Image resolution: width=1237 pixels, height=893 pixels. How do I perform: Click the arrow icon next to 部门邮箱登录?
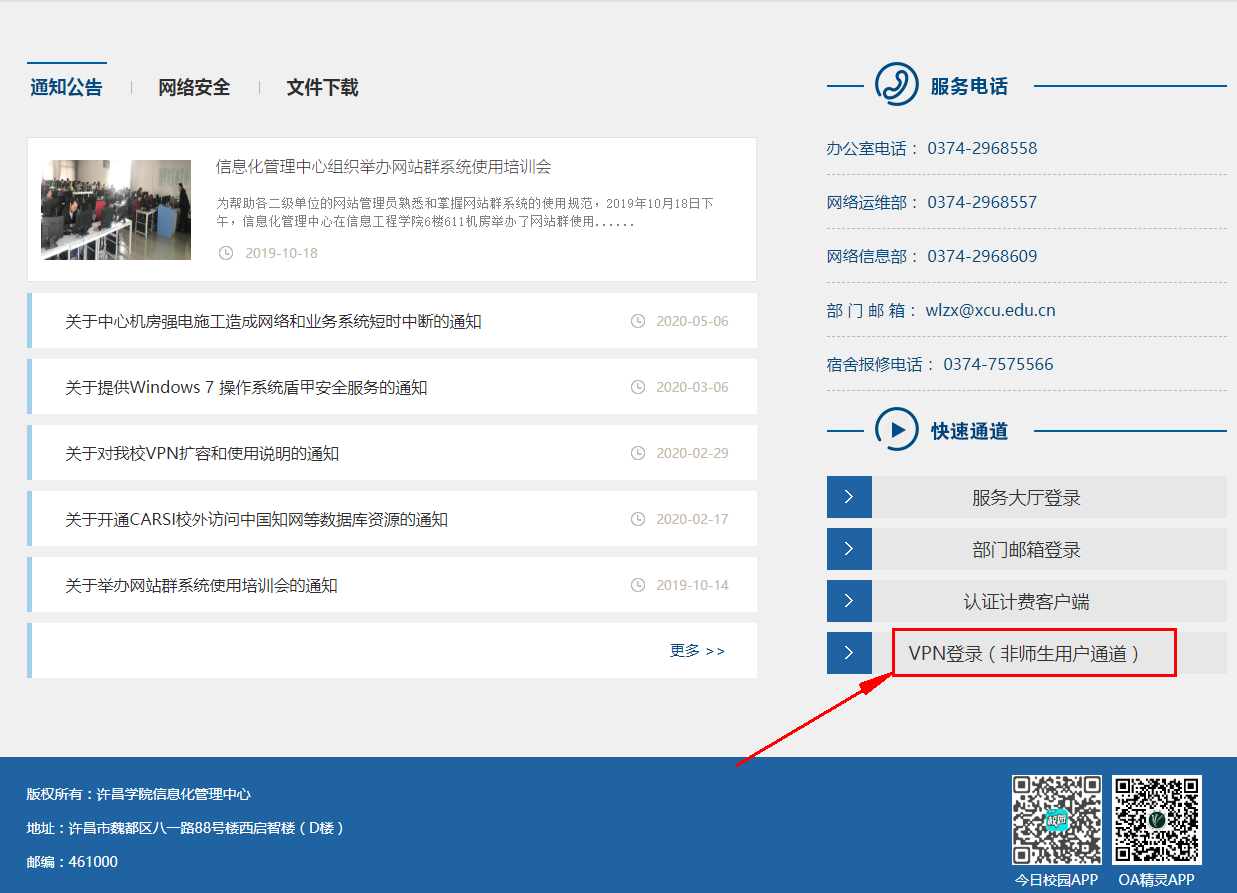(849, 549)
